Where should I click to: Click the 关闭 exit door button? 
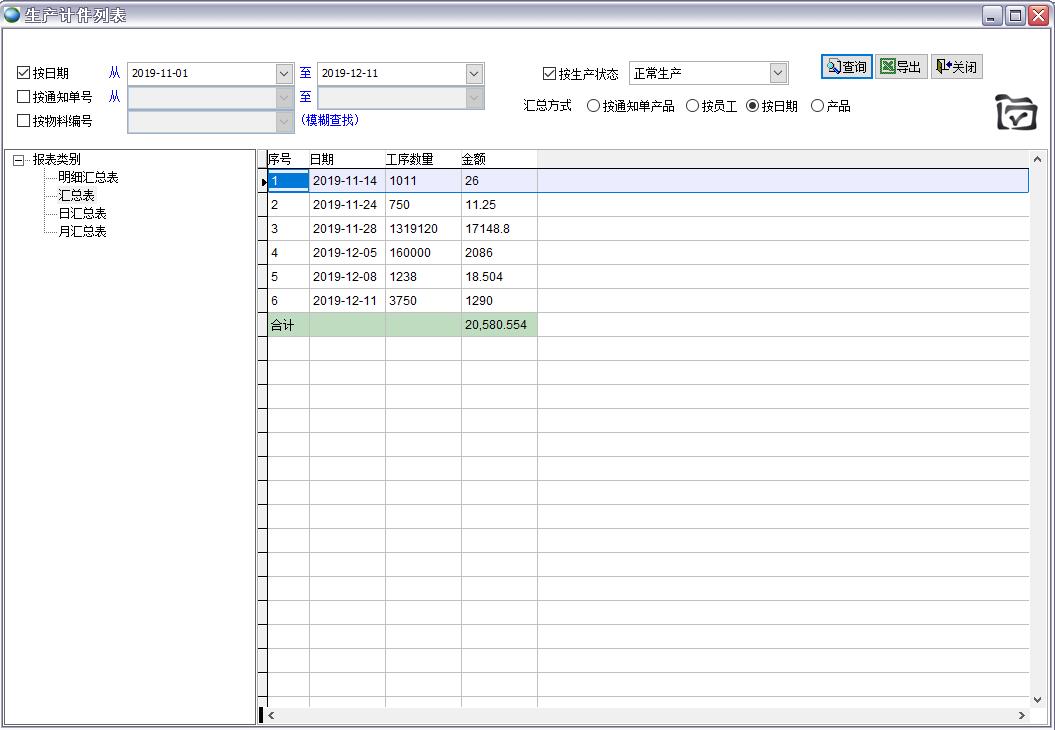(956, 67)
